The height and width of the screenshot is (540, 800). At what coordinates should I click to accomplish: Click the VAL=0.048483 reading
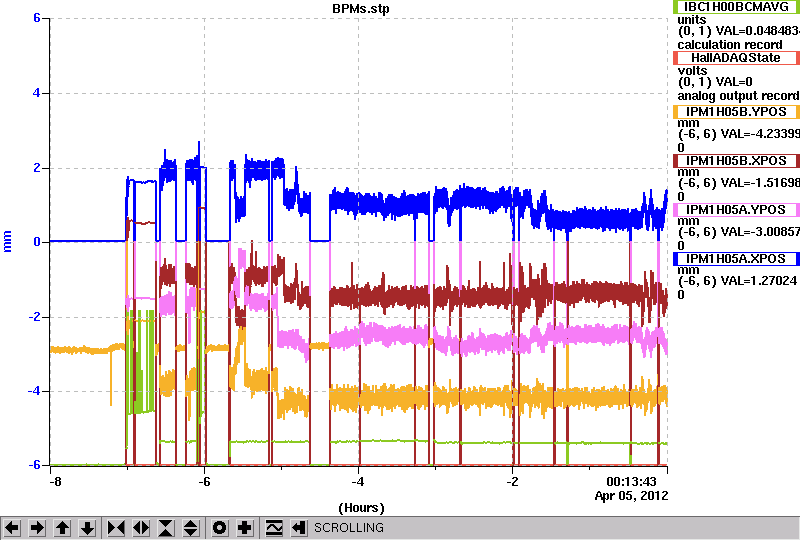tap(758, 31)
